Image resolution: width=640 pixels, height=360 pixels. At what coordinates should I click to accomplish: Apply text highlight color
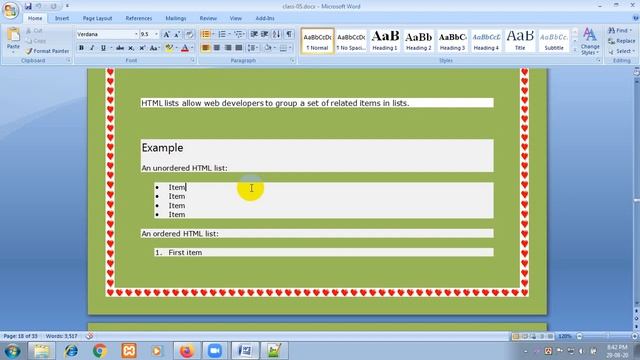click(x=169, y=48)
